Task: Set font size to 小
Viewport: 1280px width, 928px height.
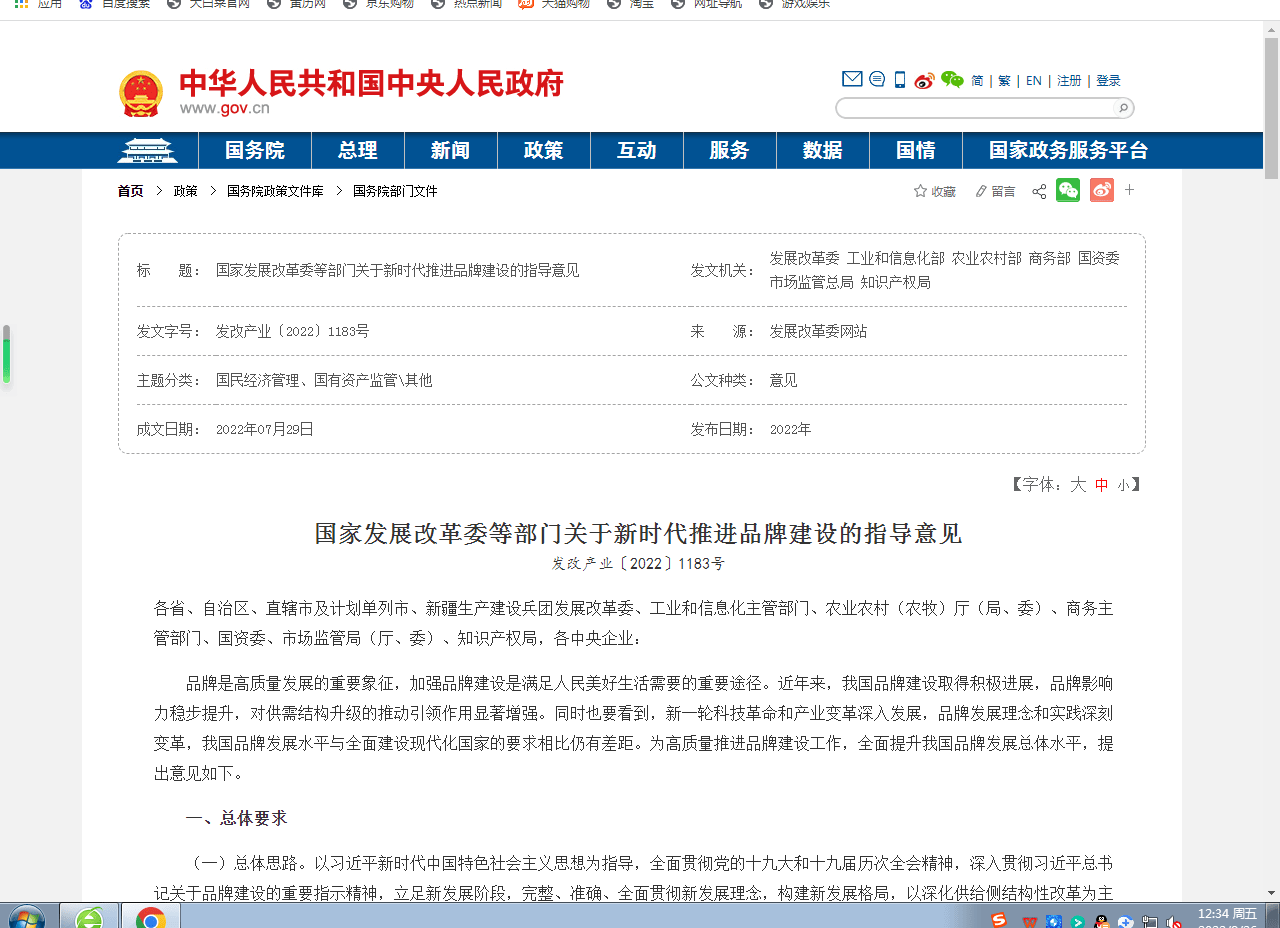Action: [1123, 485]
